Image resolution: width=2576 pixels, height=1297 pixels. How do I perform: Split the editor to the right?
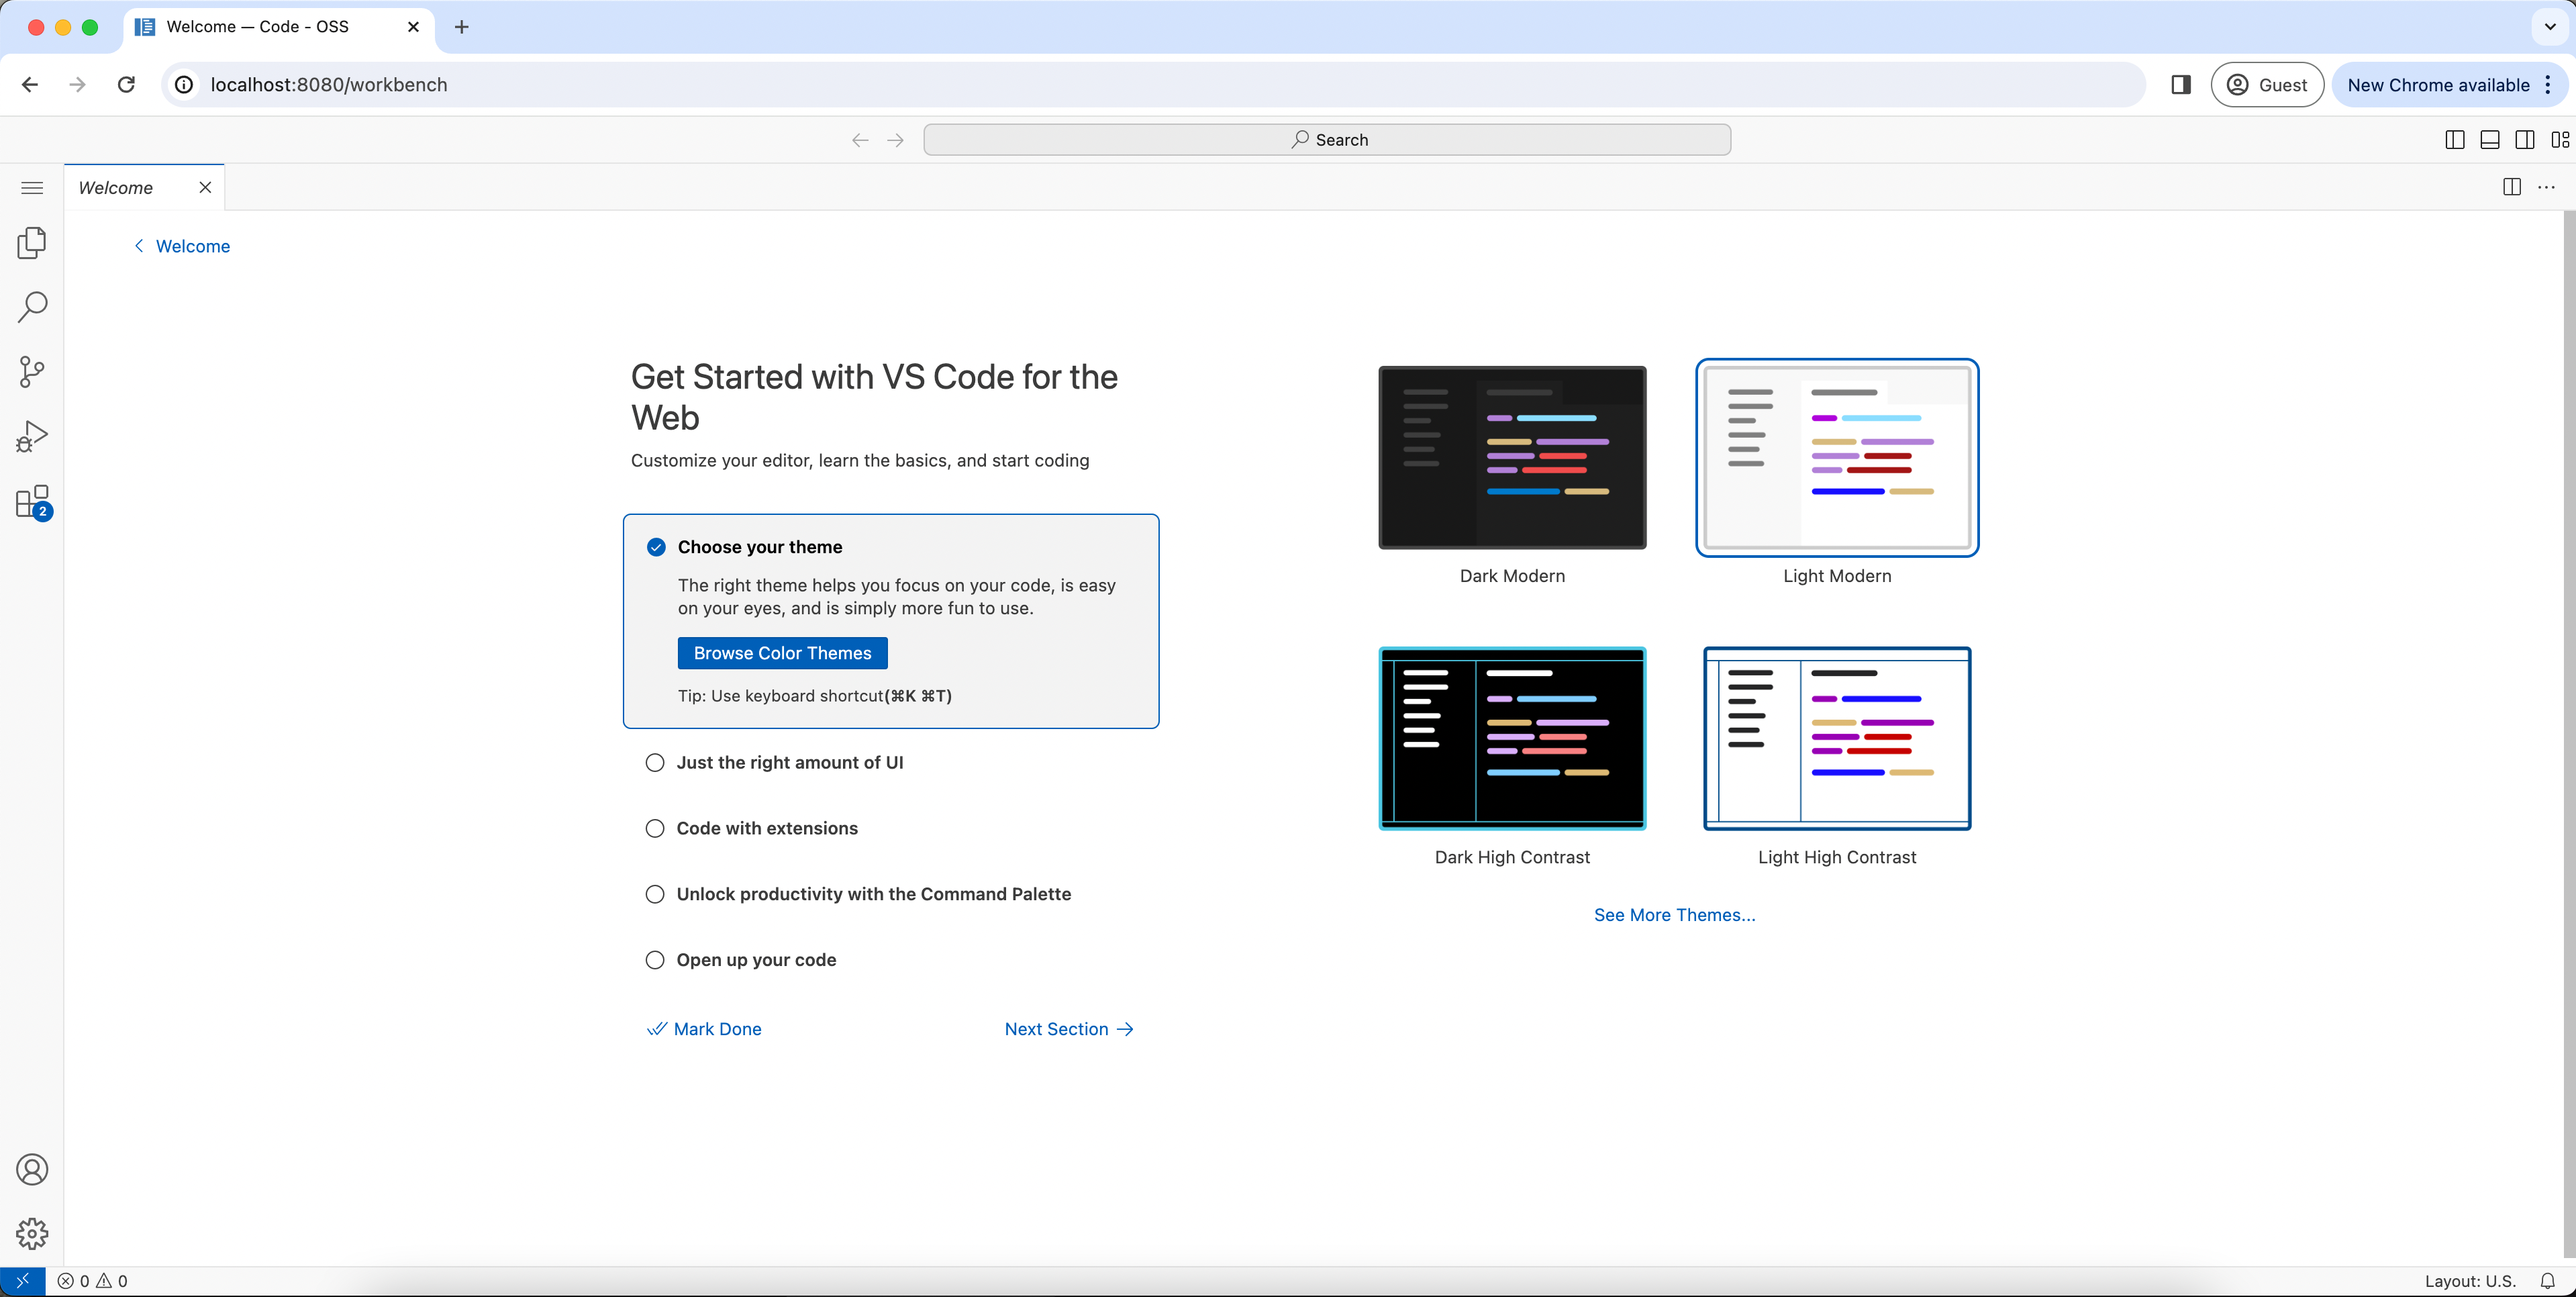(x=2512, y=187)
